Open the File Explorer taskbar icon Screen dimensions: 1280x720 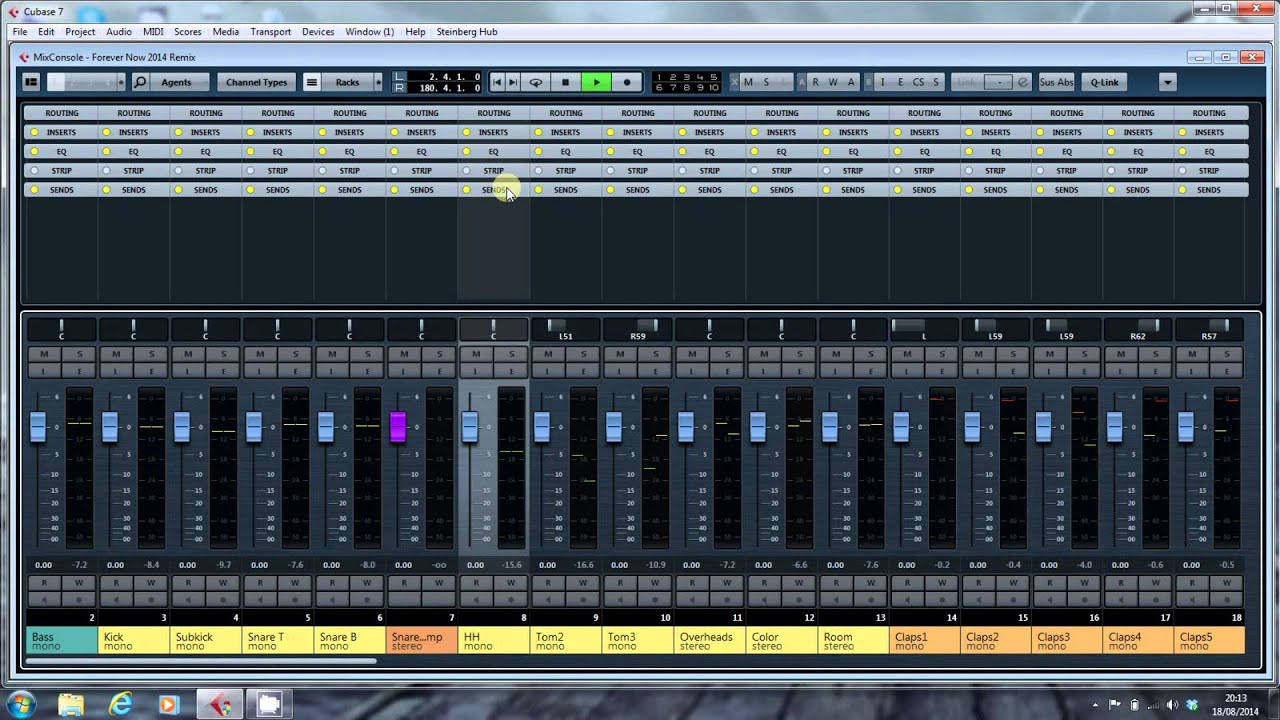[x=71, y=704]
